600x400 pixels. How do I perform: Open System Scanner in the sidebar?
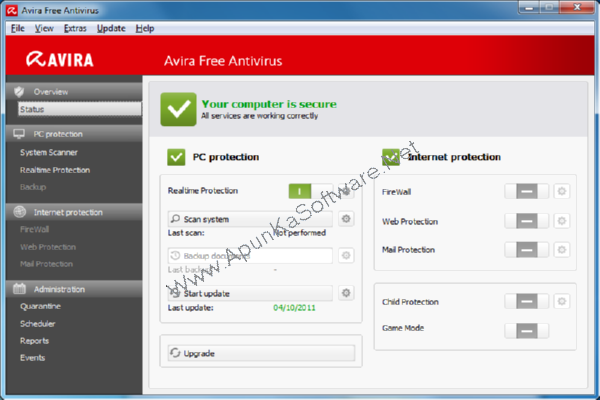pos(49,152)
